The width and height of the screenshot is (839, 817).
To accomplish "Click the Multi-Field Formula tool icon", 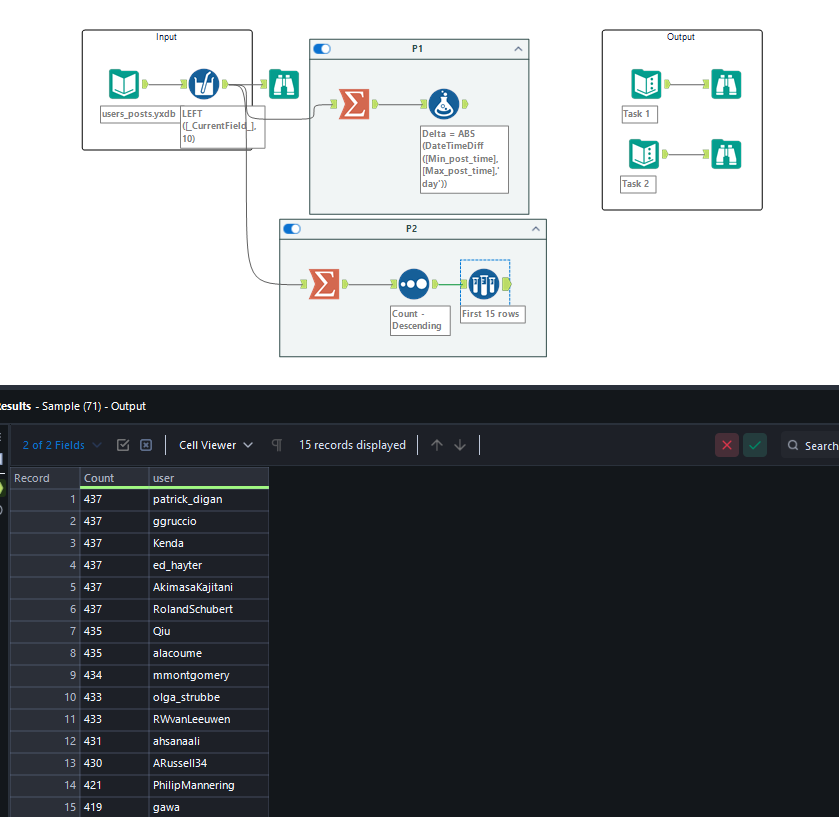I will click(204, 85).
